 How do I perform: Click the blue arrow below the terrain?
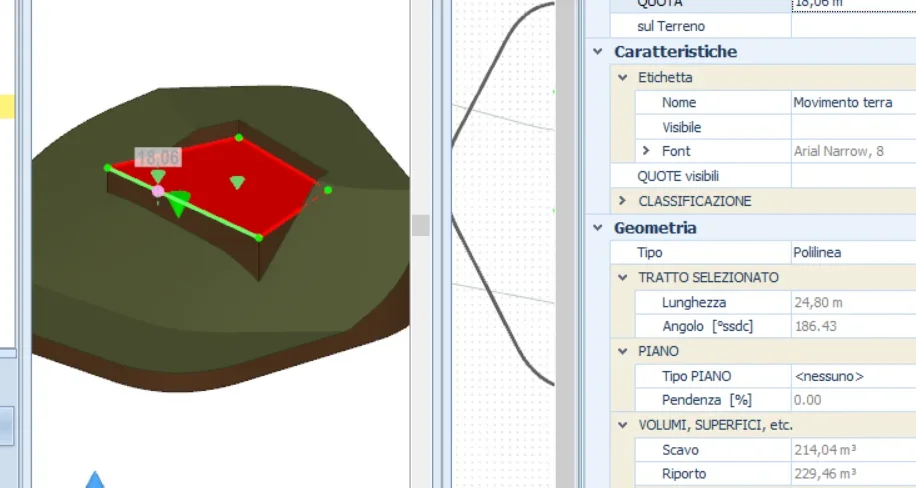coord(95,480)
